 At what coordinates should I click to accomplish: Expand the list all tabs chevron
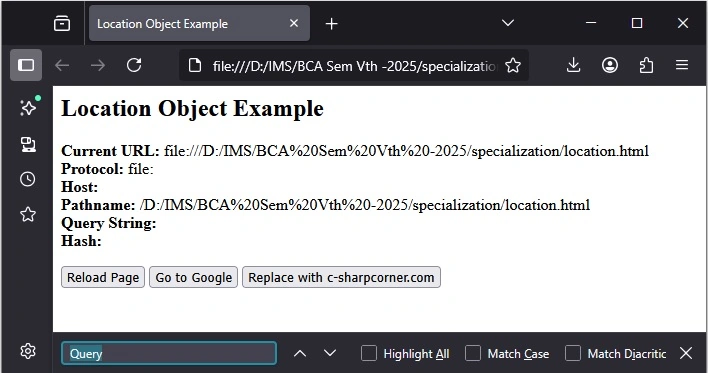pyautogui.click(x=508, y=23)
